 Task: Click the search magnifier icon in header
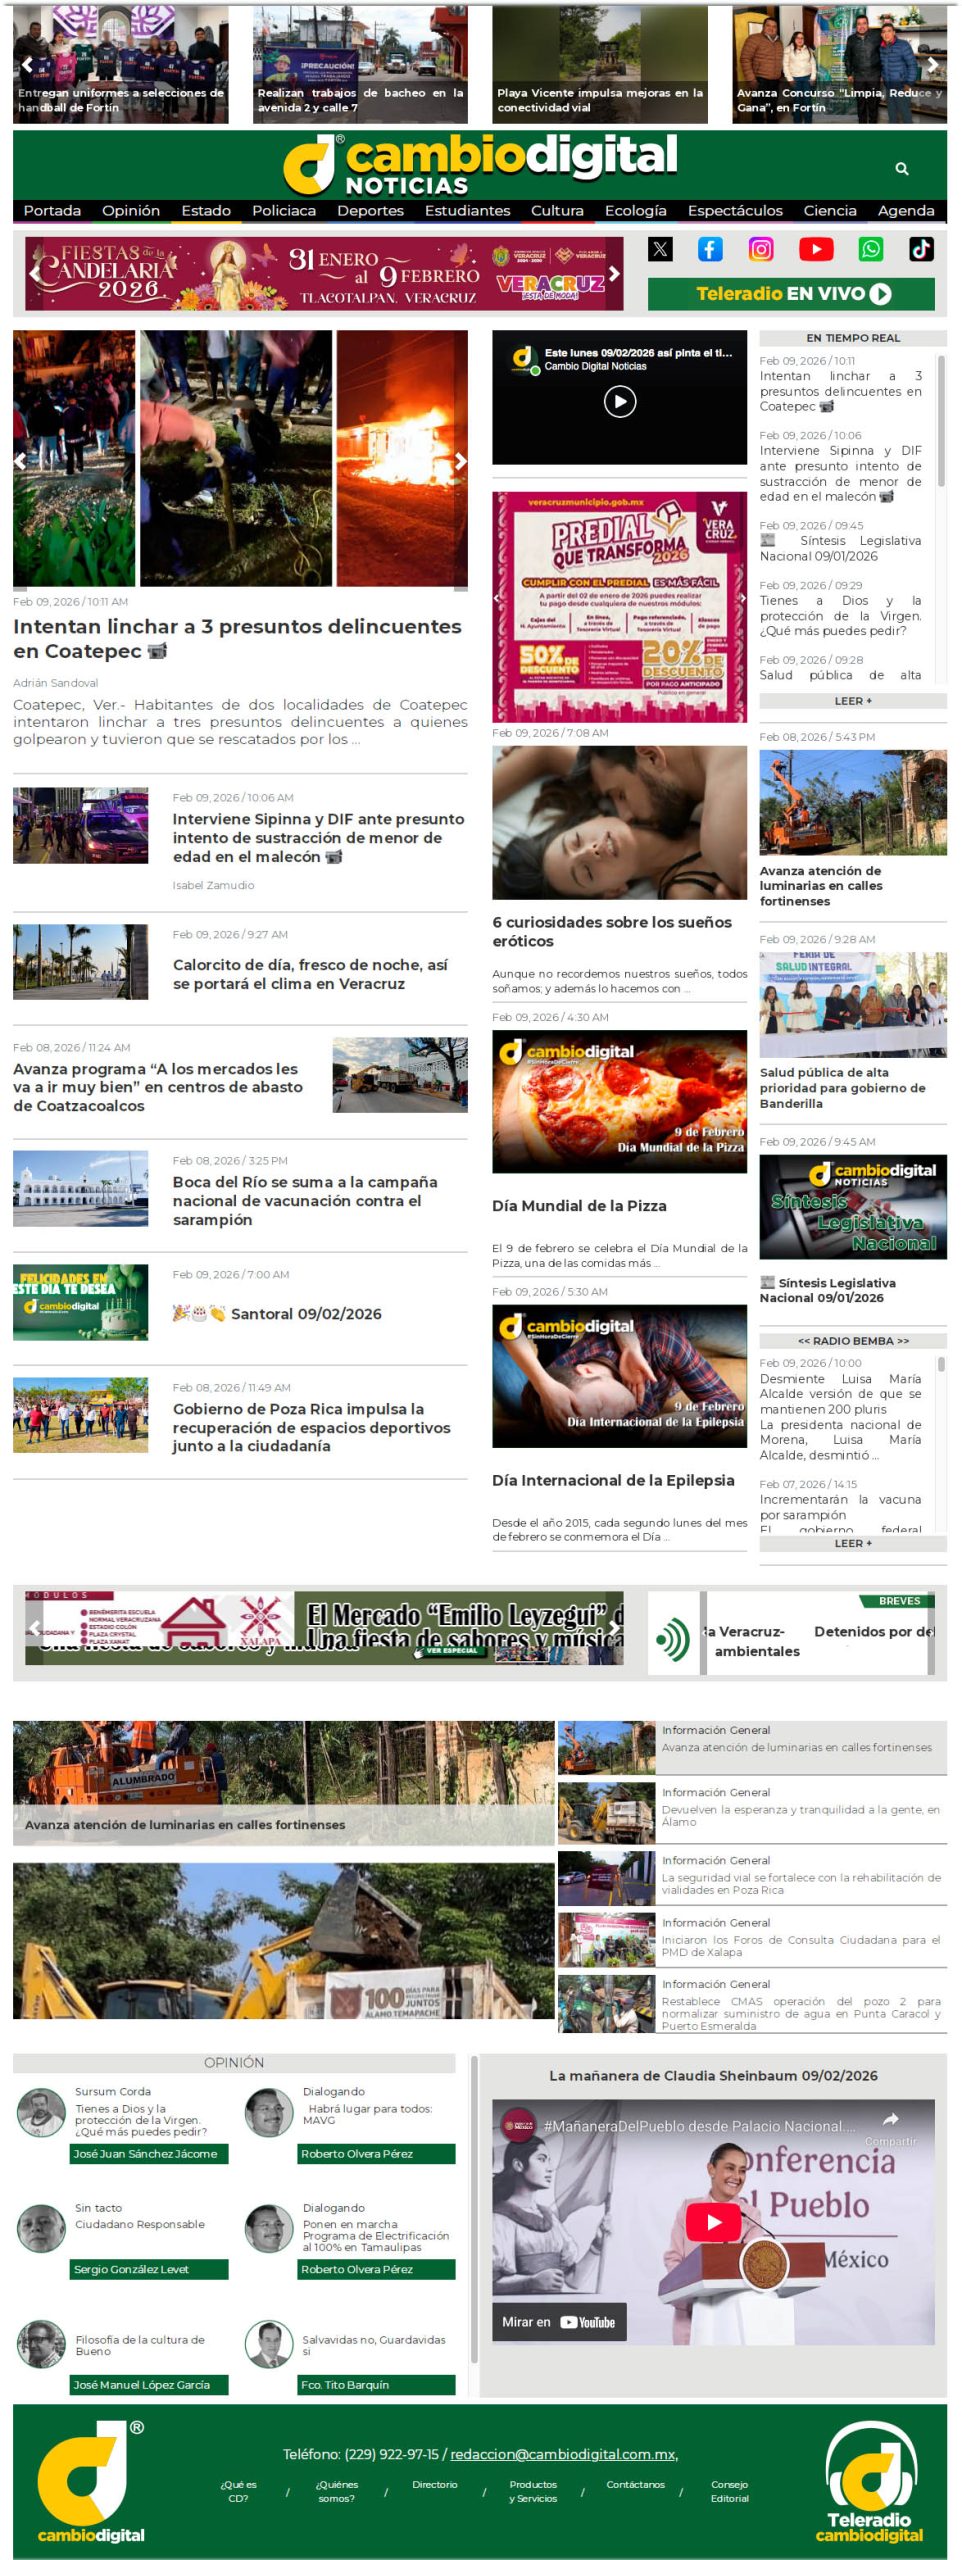(x=901, y=169)
